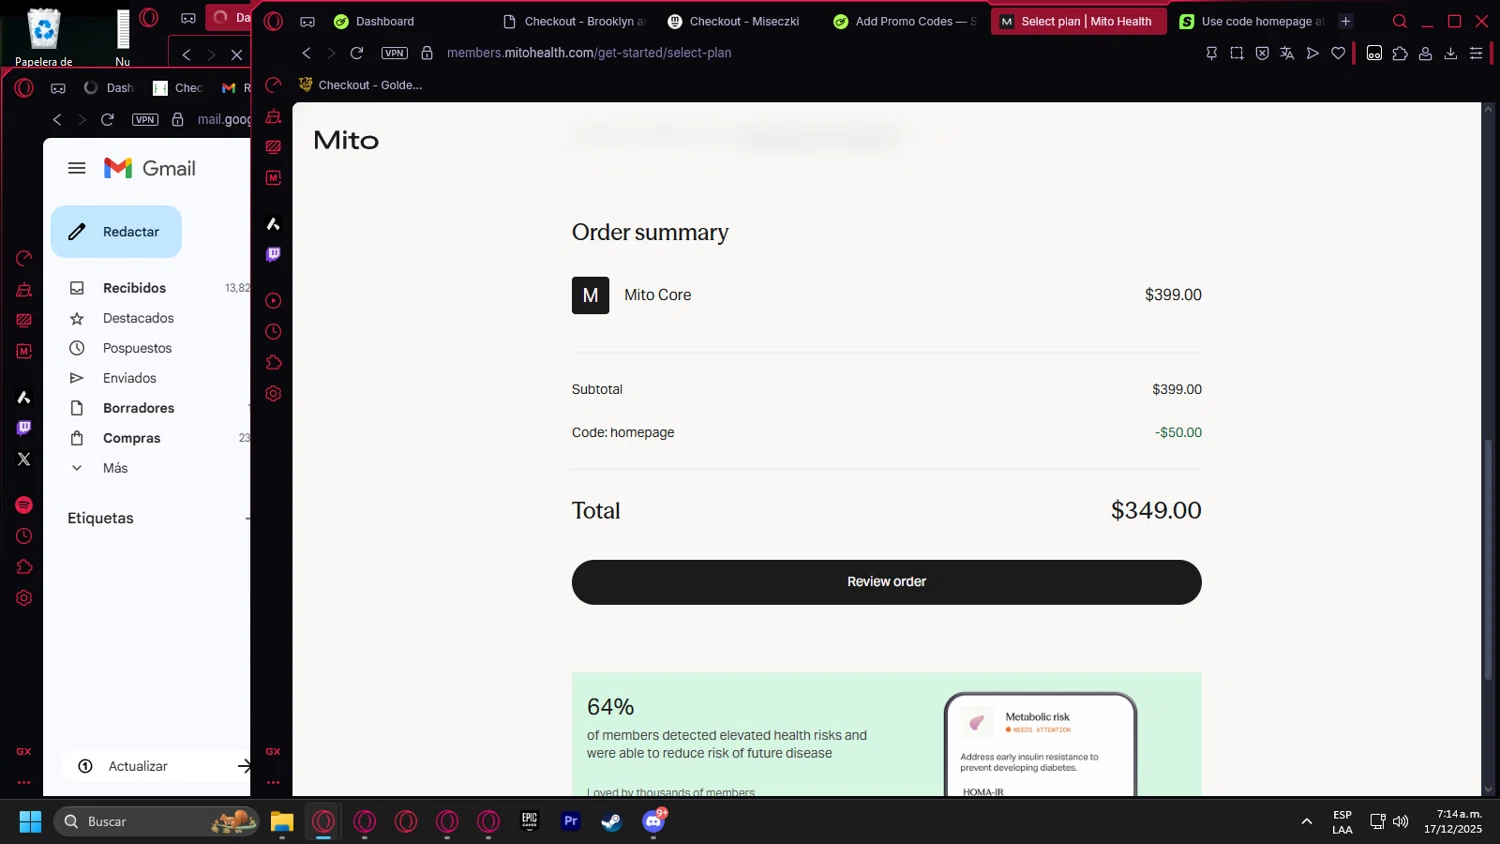Open the My Flow send arrow icon
This screenshot has height=844, width=1500.
1312,53
